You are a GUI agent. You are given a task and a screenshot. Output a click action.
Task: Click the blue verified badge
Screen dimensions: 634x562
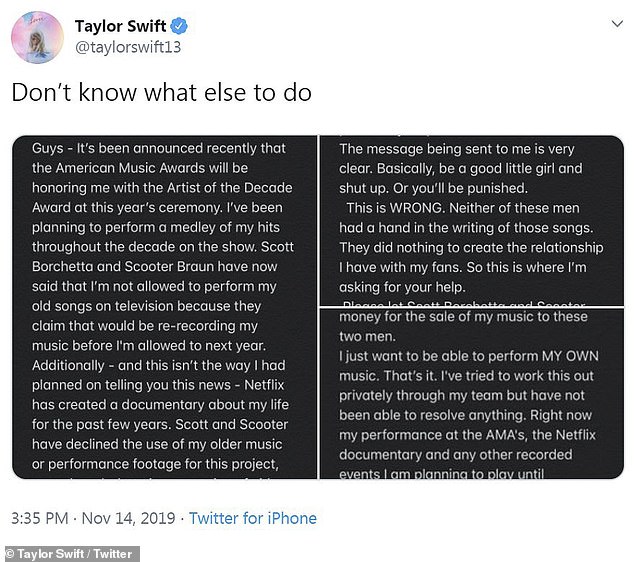click(179, 26)
